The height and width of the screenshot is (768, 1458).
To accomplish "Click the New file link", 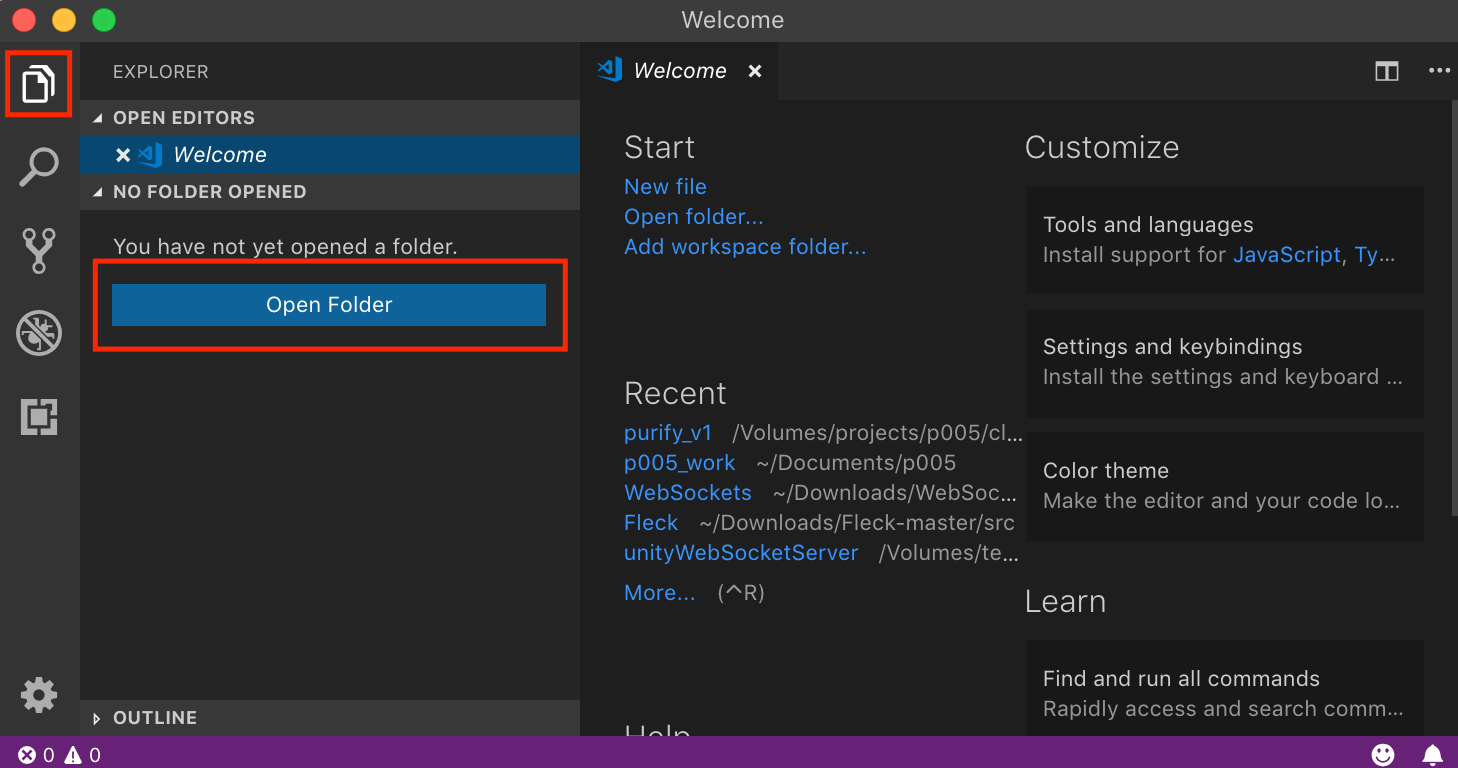I will (665, 187).
